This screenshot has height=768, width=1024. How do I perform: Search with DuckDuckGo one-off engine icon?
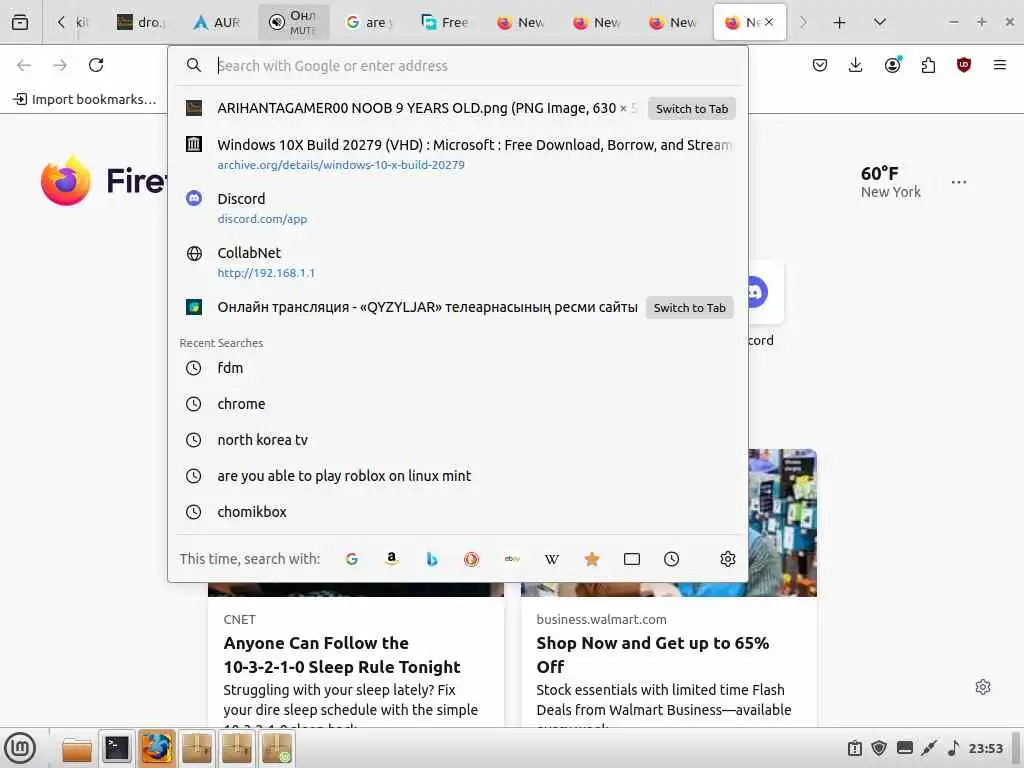472,559
